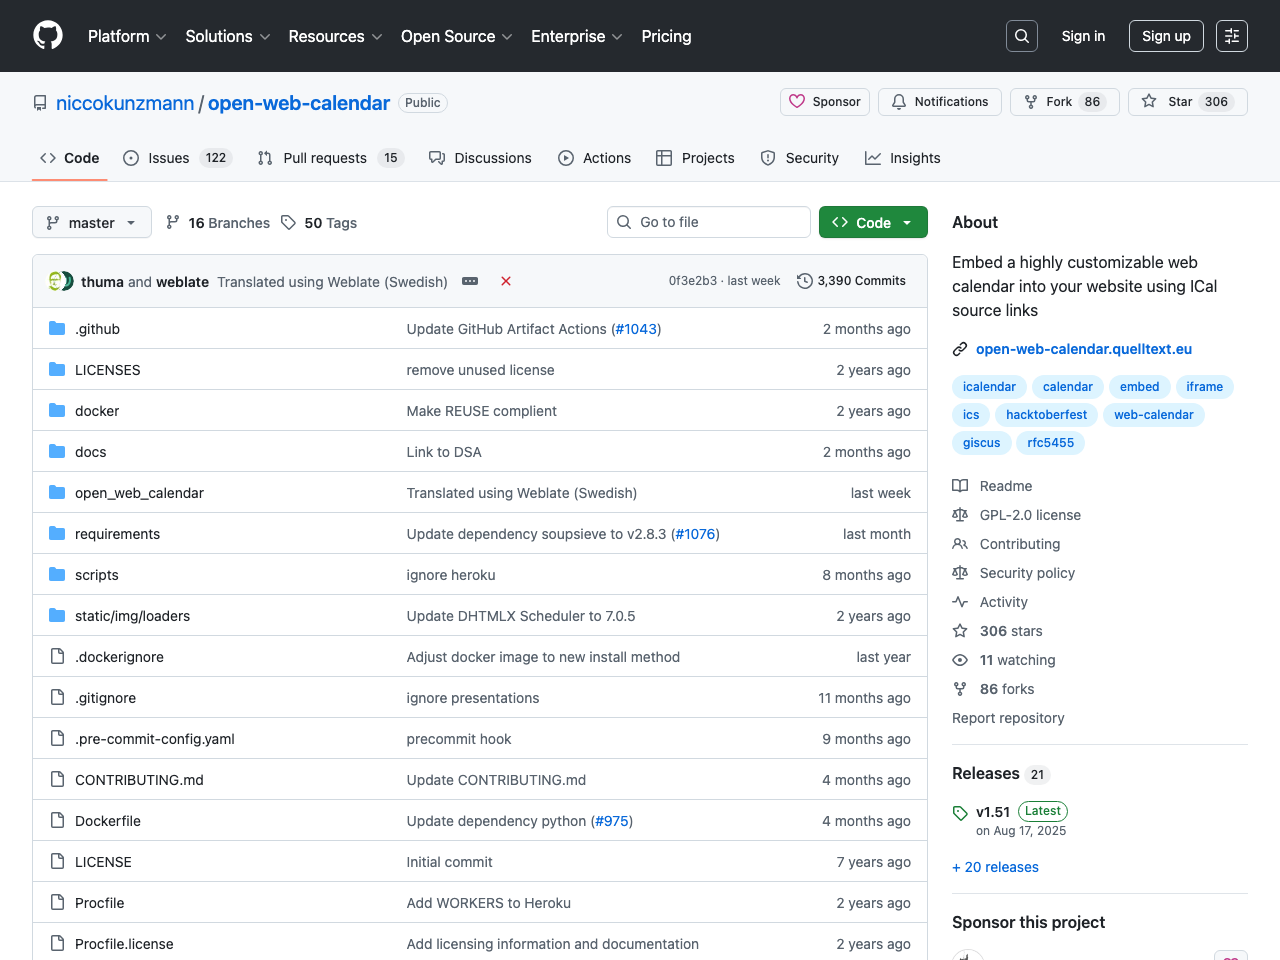1280x960 pixels.
Task: Click the heart icon on Sponsor button
Action: [x=797, y=101]
